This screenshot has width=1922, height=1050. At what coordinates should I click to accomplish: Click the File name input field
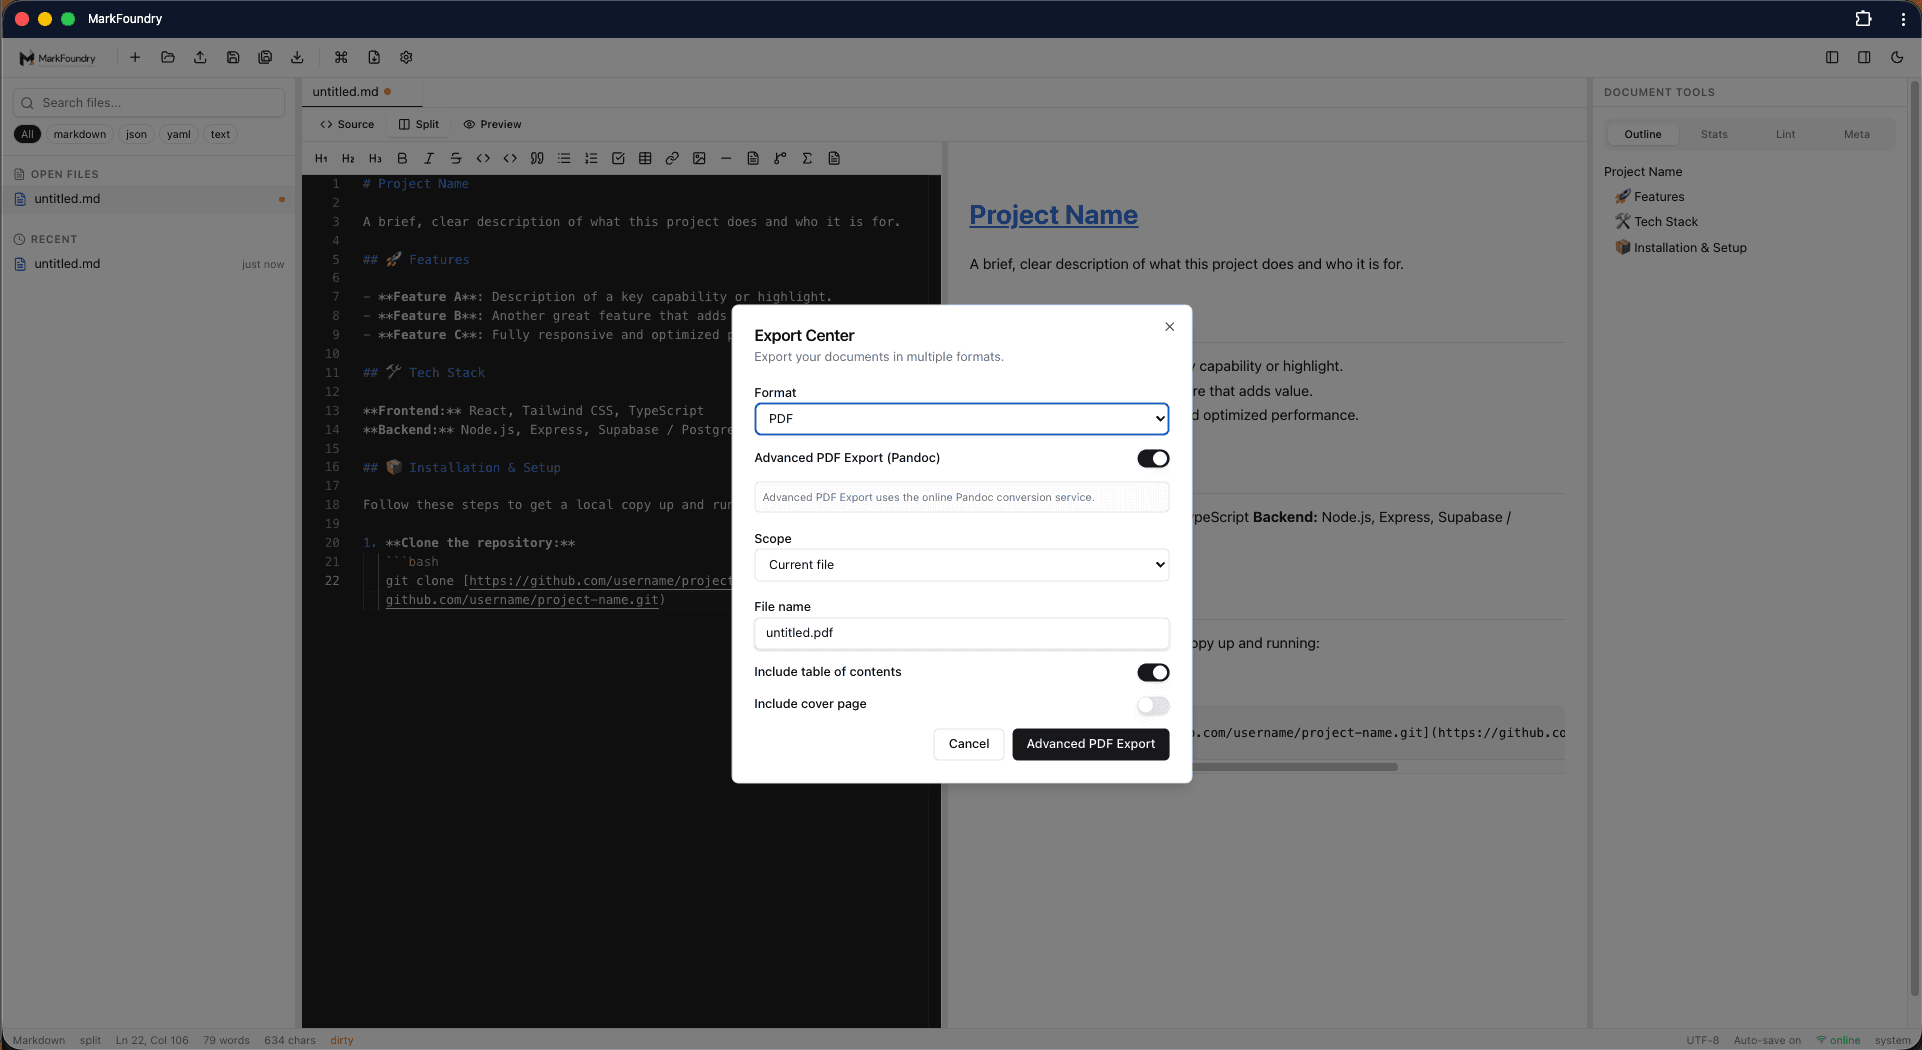coord(961,633)
